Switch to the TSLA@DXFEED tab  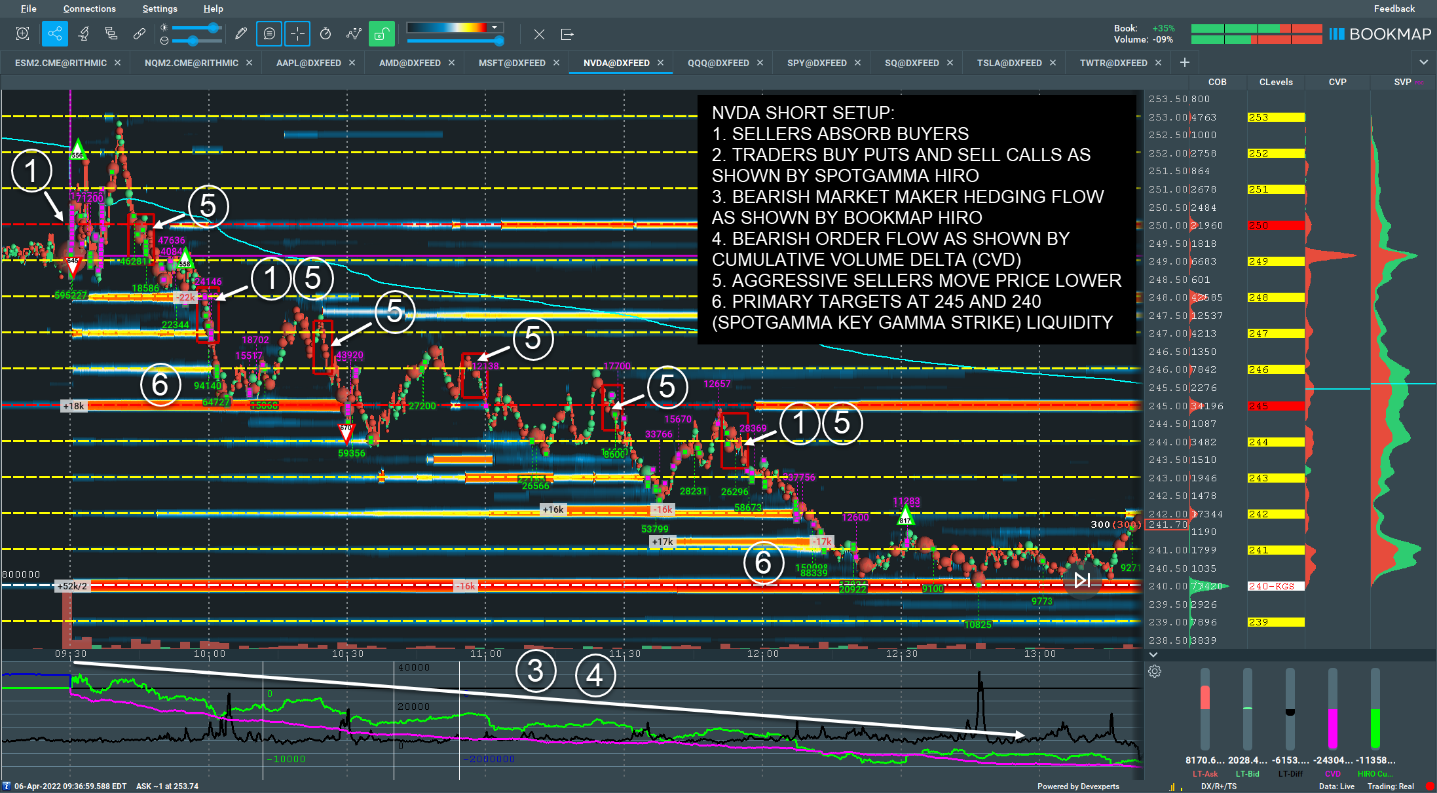click(x=1009, y=62)
